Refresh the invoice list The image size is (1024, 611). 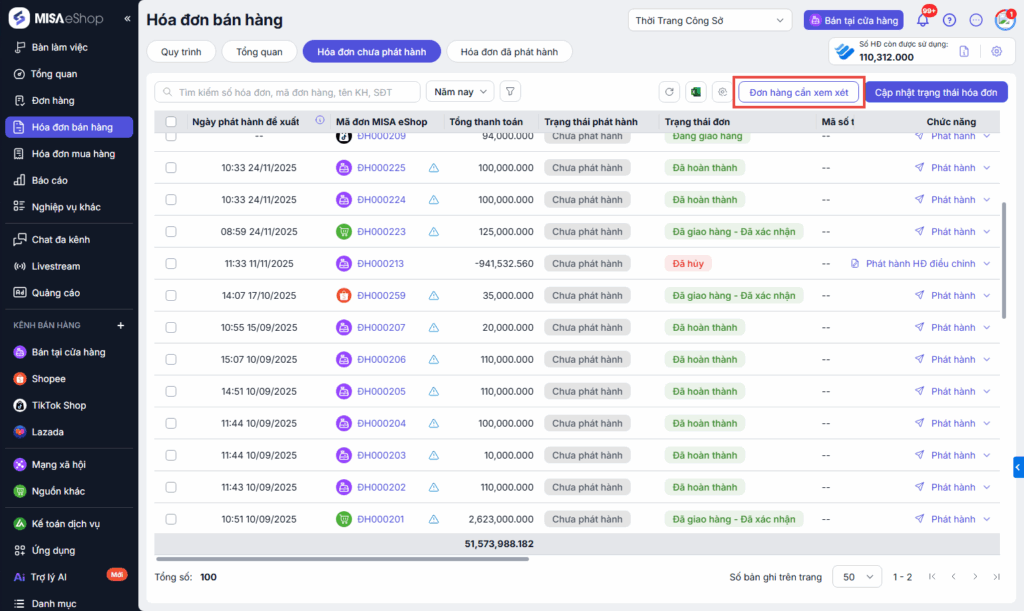pyautogui.click(x=670, y=92)
